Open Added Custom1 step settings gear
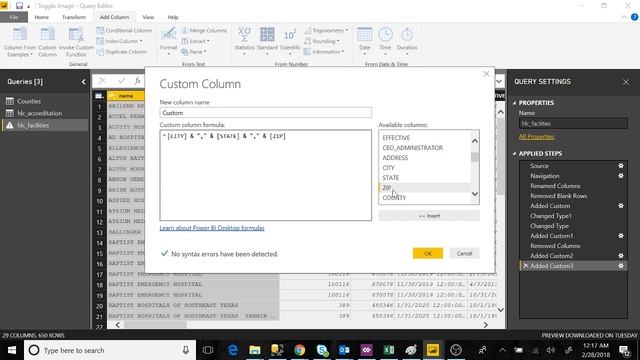Screen dimensions: 640x360 click(x=621, y=236)
